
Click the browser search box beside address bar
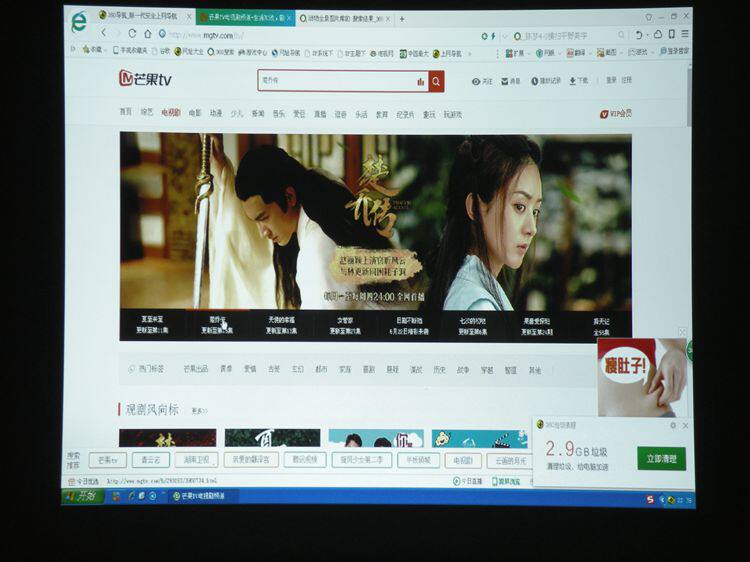569,35
